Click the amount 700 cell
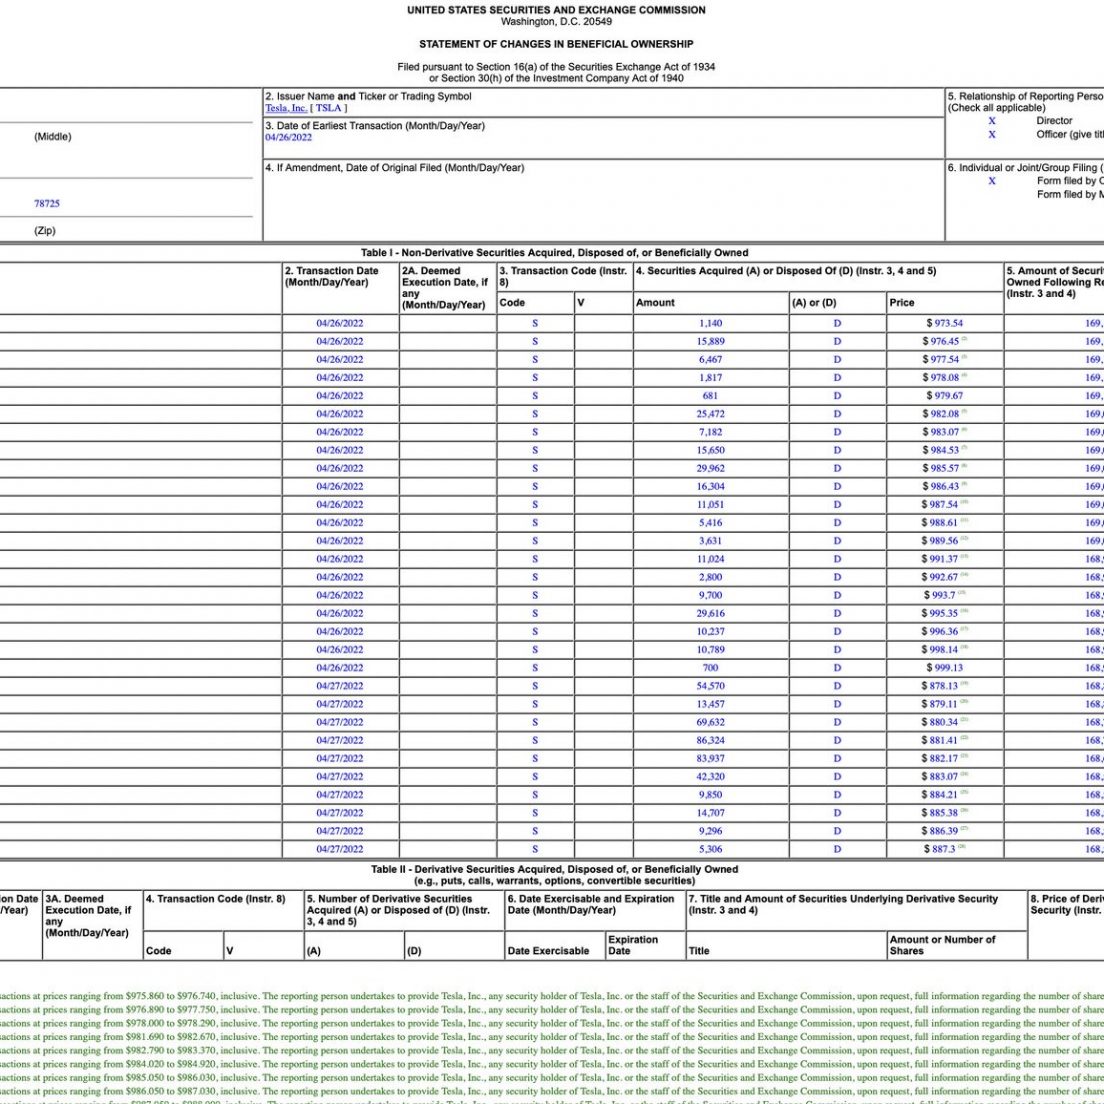1104x1104 pixels. [710, 668]
